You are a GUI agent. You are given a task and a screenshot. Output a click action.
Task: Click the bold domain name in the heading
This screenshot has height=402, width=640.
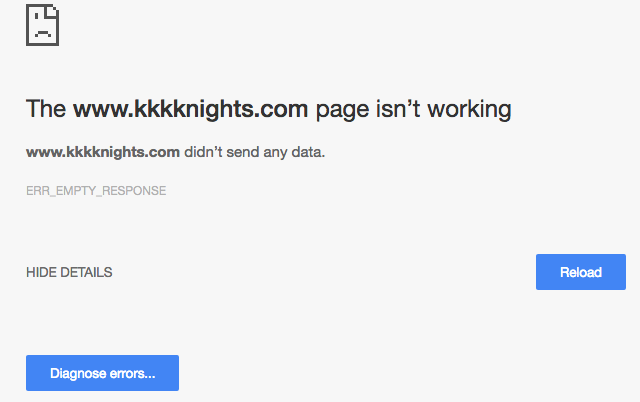190,109
